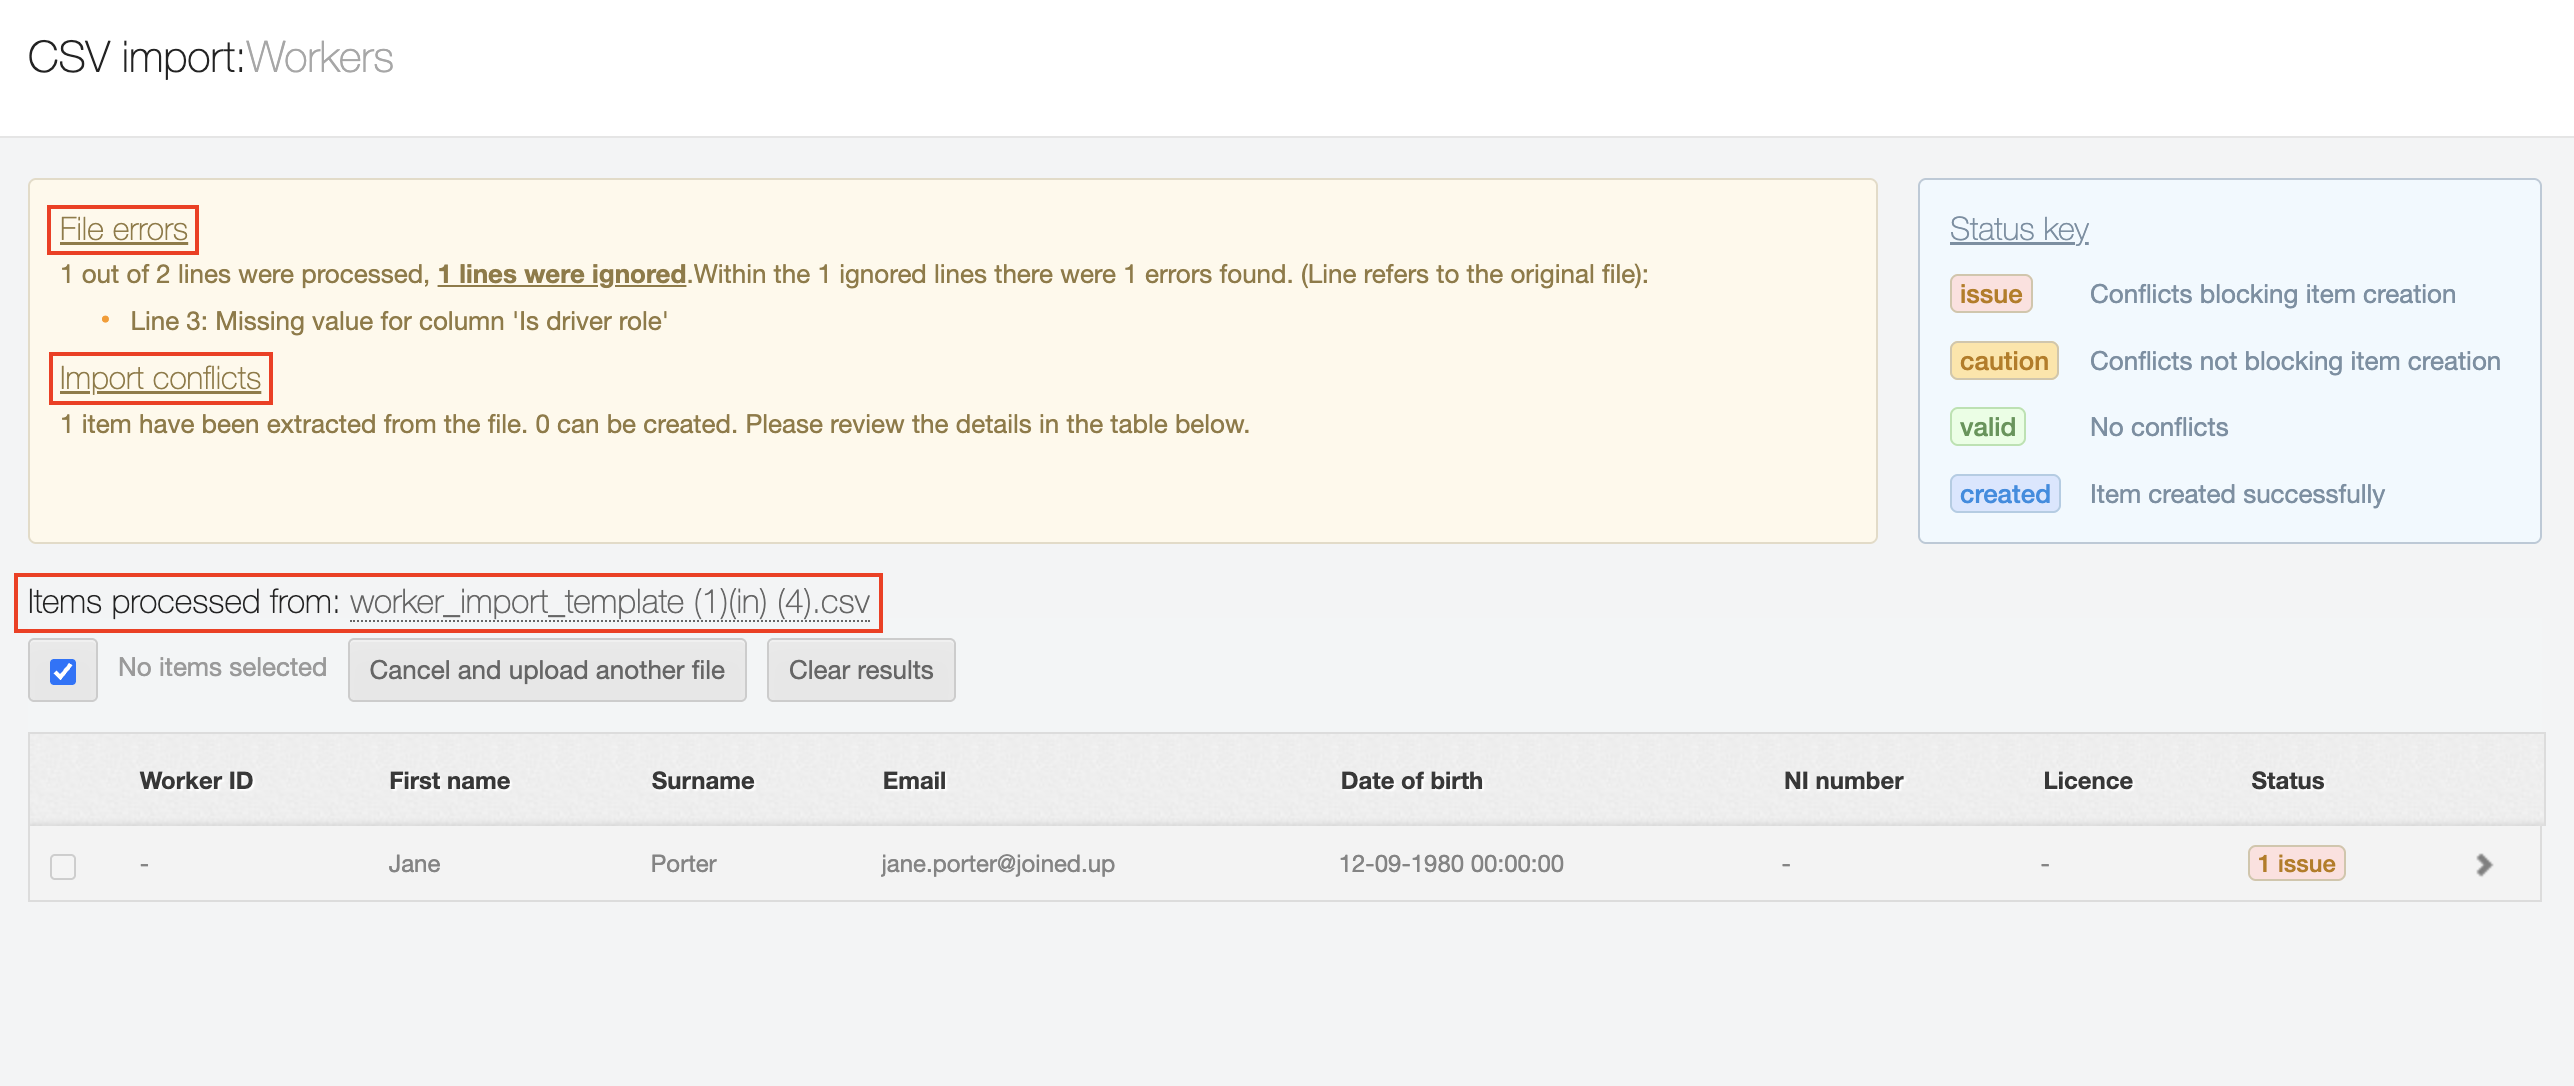Toggle the select-all items checkbox

point(63,671)
